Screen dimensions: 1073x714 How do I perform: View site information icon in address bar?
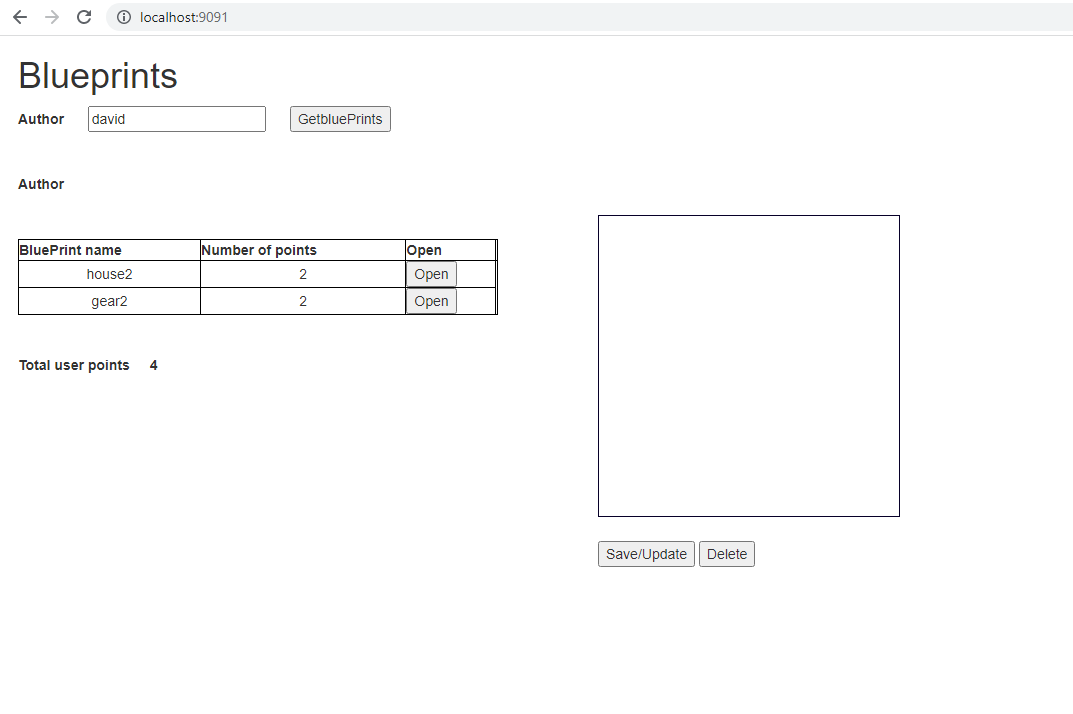click(124, 17)
